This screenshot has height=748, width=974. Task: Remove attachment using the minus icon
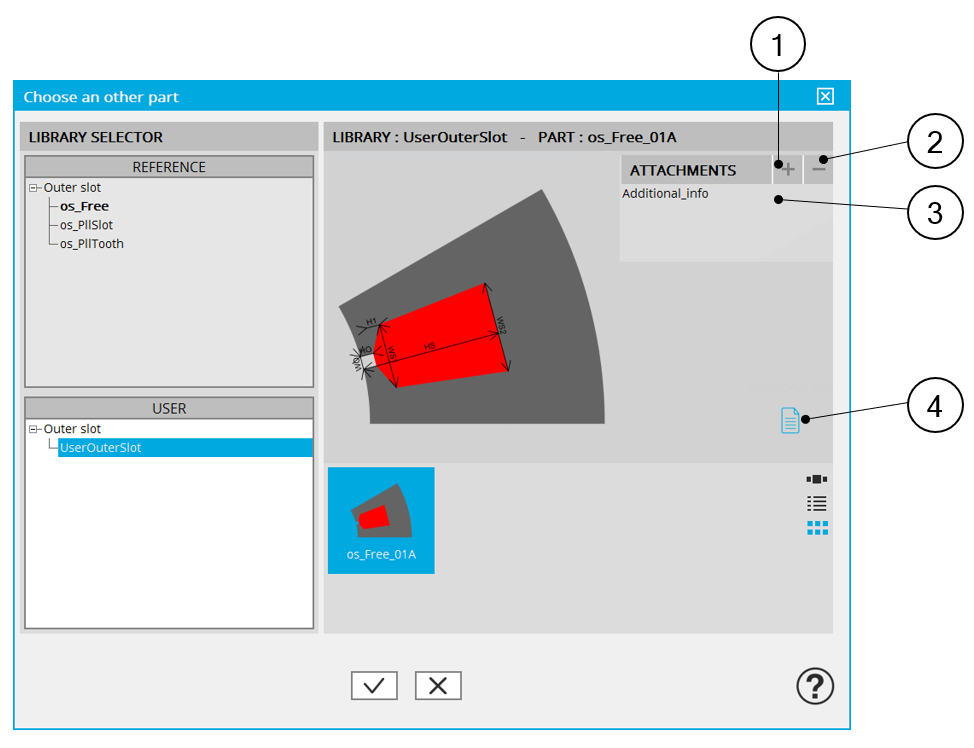(818, 170)
